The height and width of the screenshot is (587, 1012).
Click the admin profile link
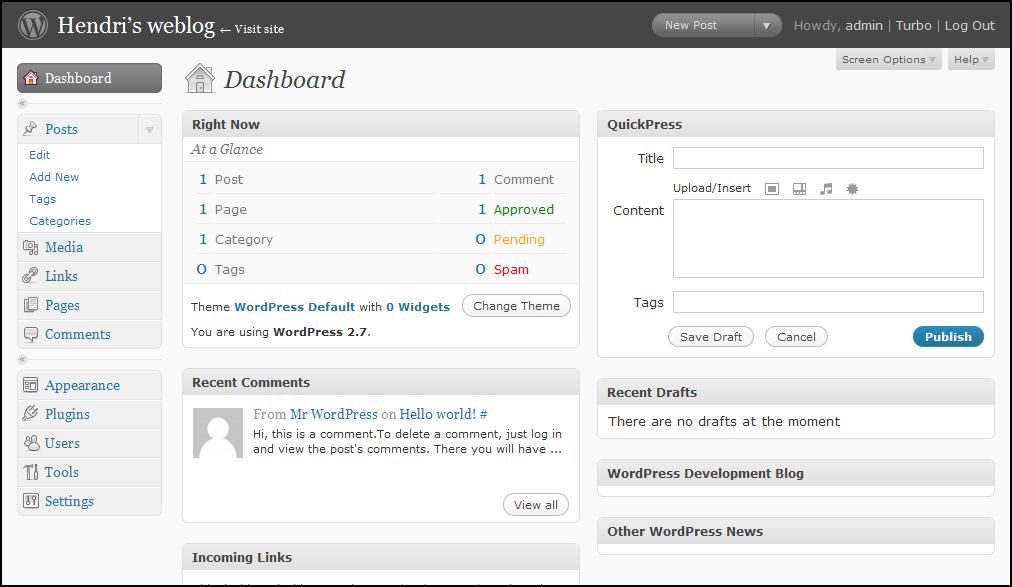[864, 25]
